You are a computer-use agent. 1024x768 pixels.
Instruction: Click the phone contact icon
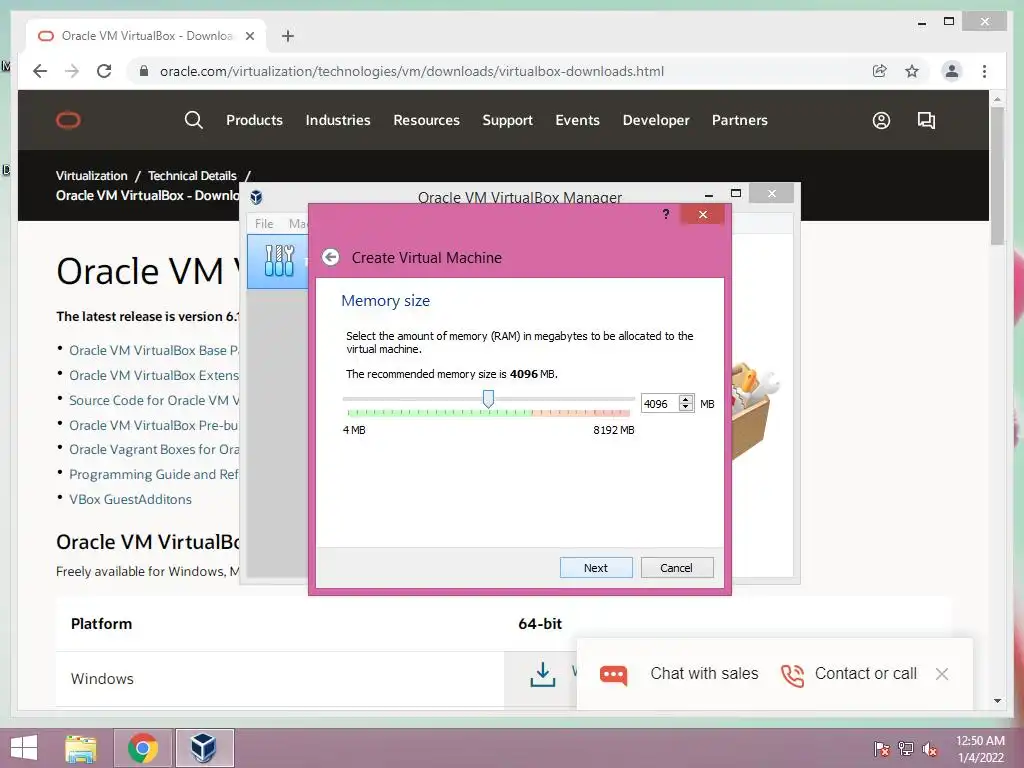pyautogui.click(x=792, y=675)
